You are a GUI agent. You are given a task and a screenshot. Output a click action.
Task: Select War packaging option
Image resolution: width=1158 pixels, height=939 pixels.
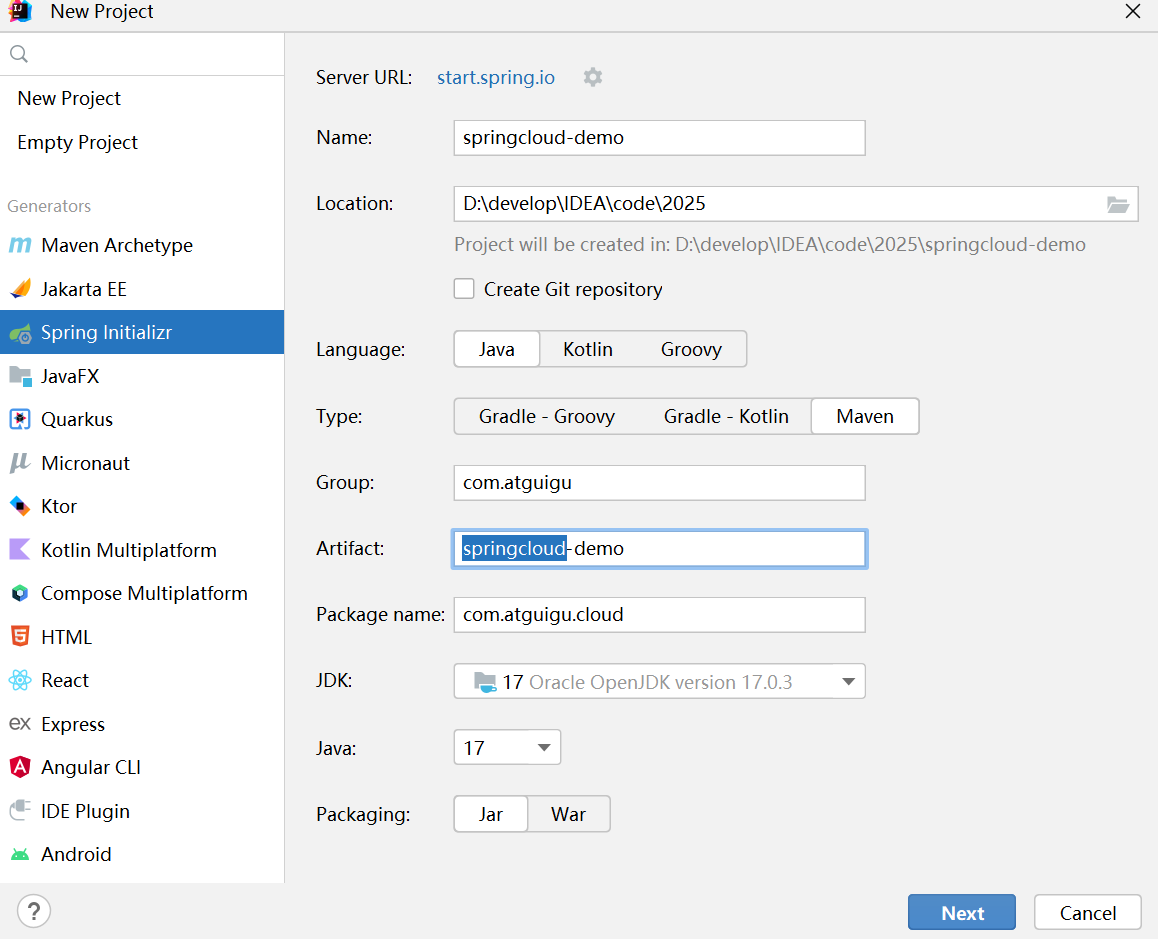[568, 813]
